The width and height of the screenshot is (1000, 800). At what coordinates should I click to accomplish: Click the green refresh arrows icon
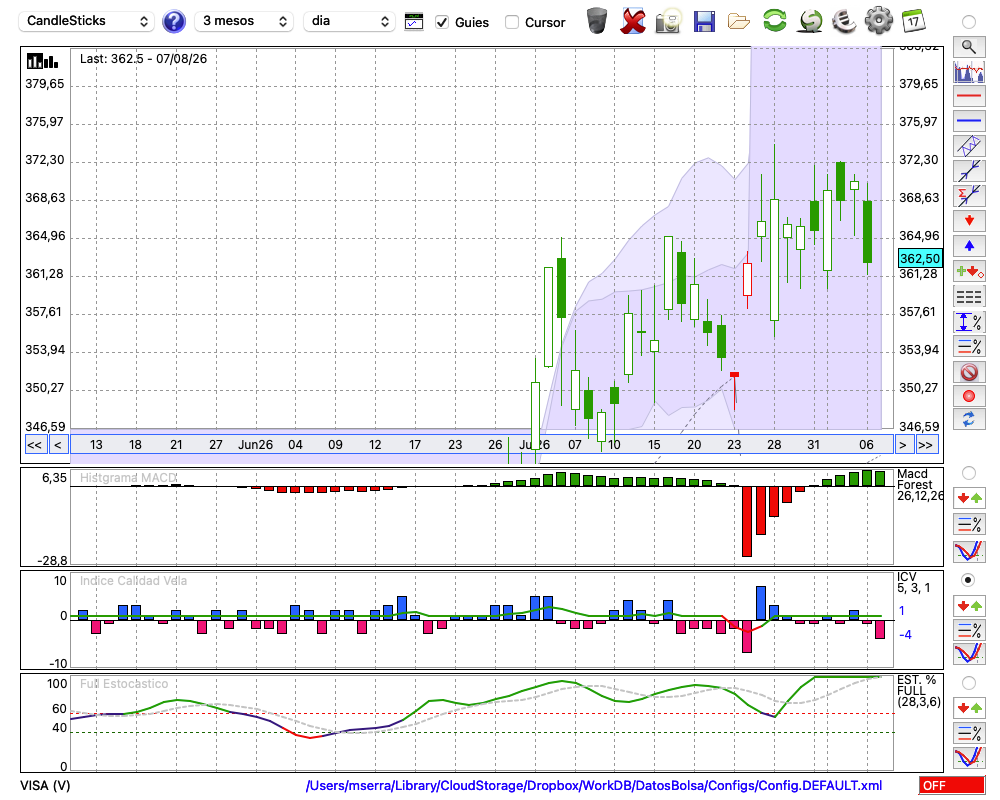774,20
